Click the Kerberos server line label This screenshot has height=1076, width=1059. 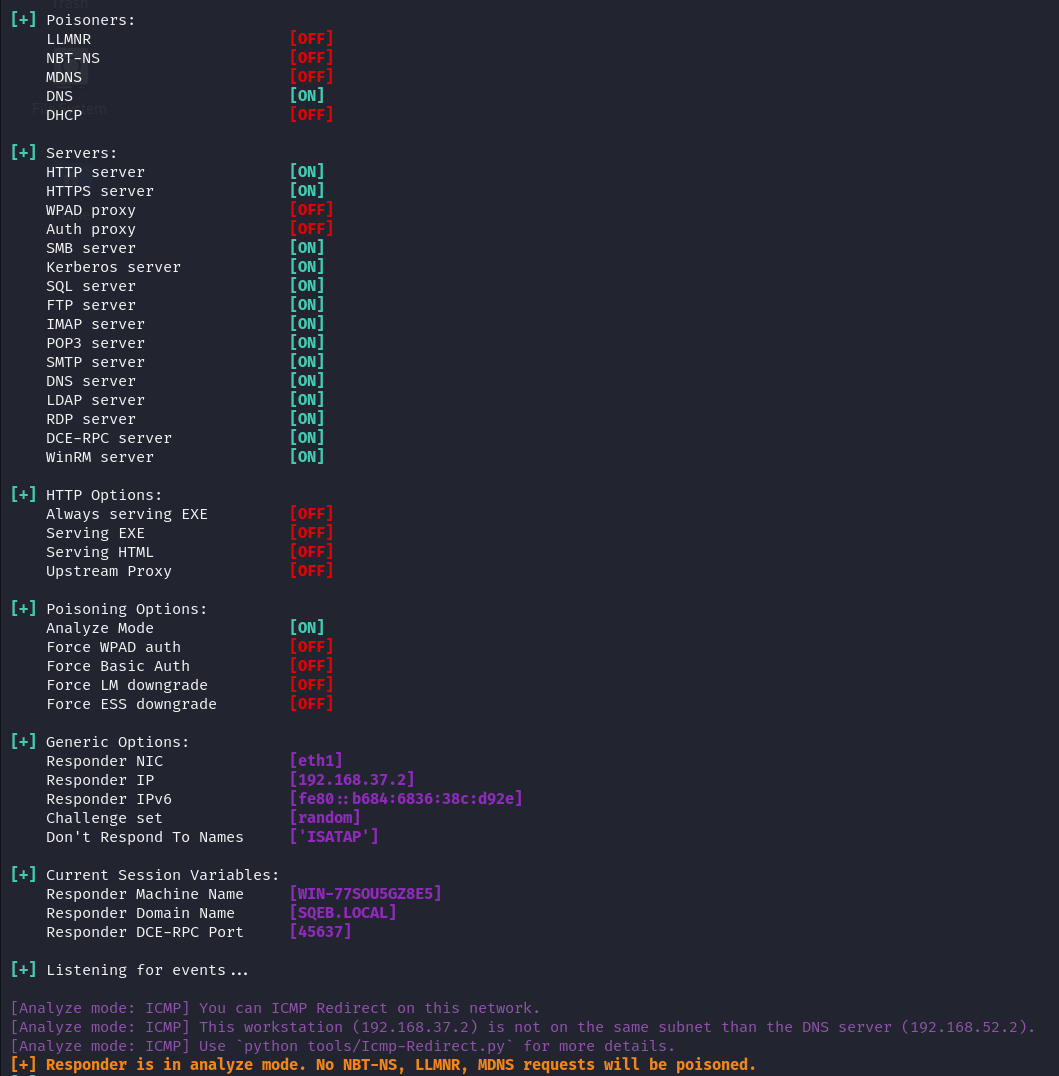113,267
